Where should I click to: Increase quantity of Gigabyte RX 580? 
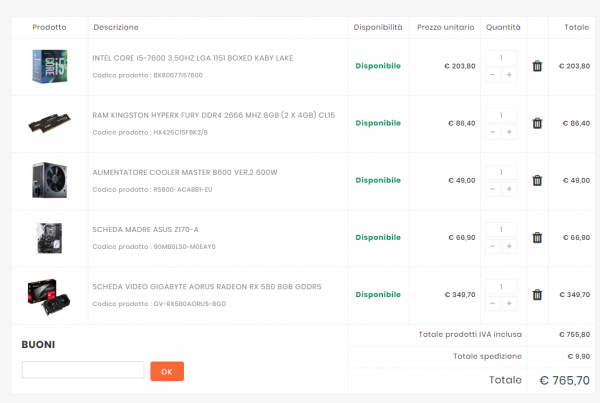pos(509,303)
